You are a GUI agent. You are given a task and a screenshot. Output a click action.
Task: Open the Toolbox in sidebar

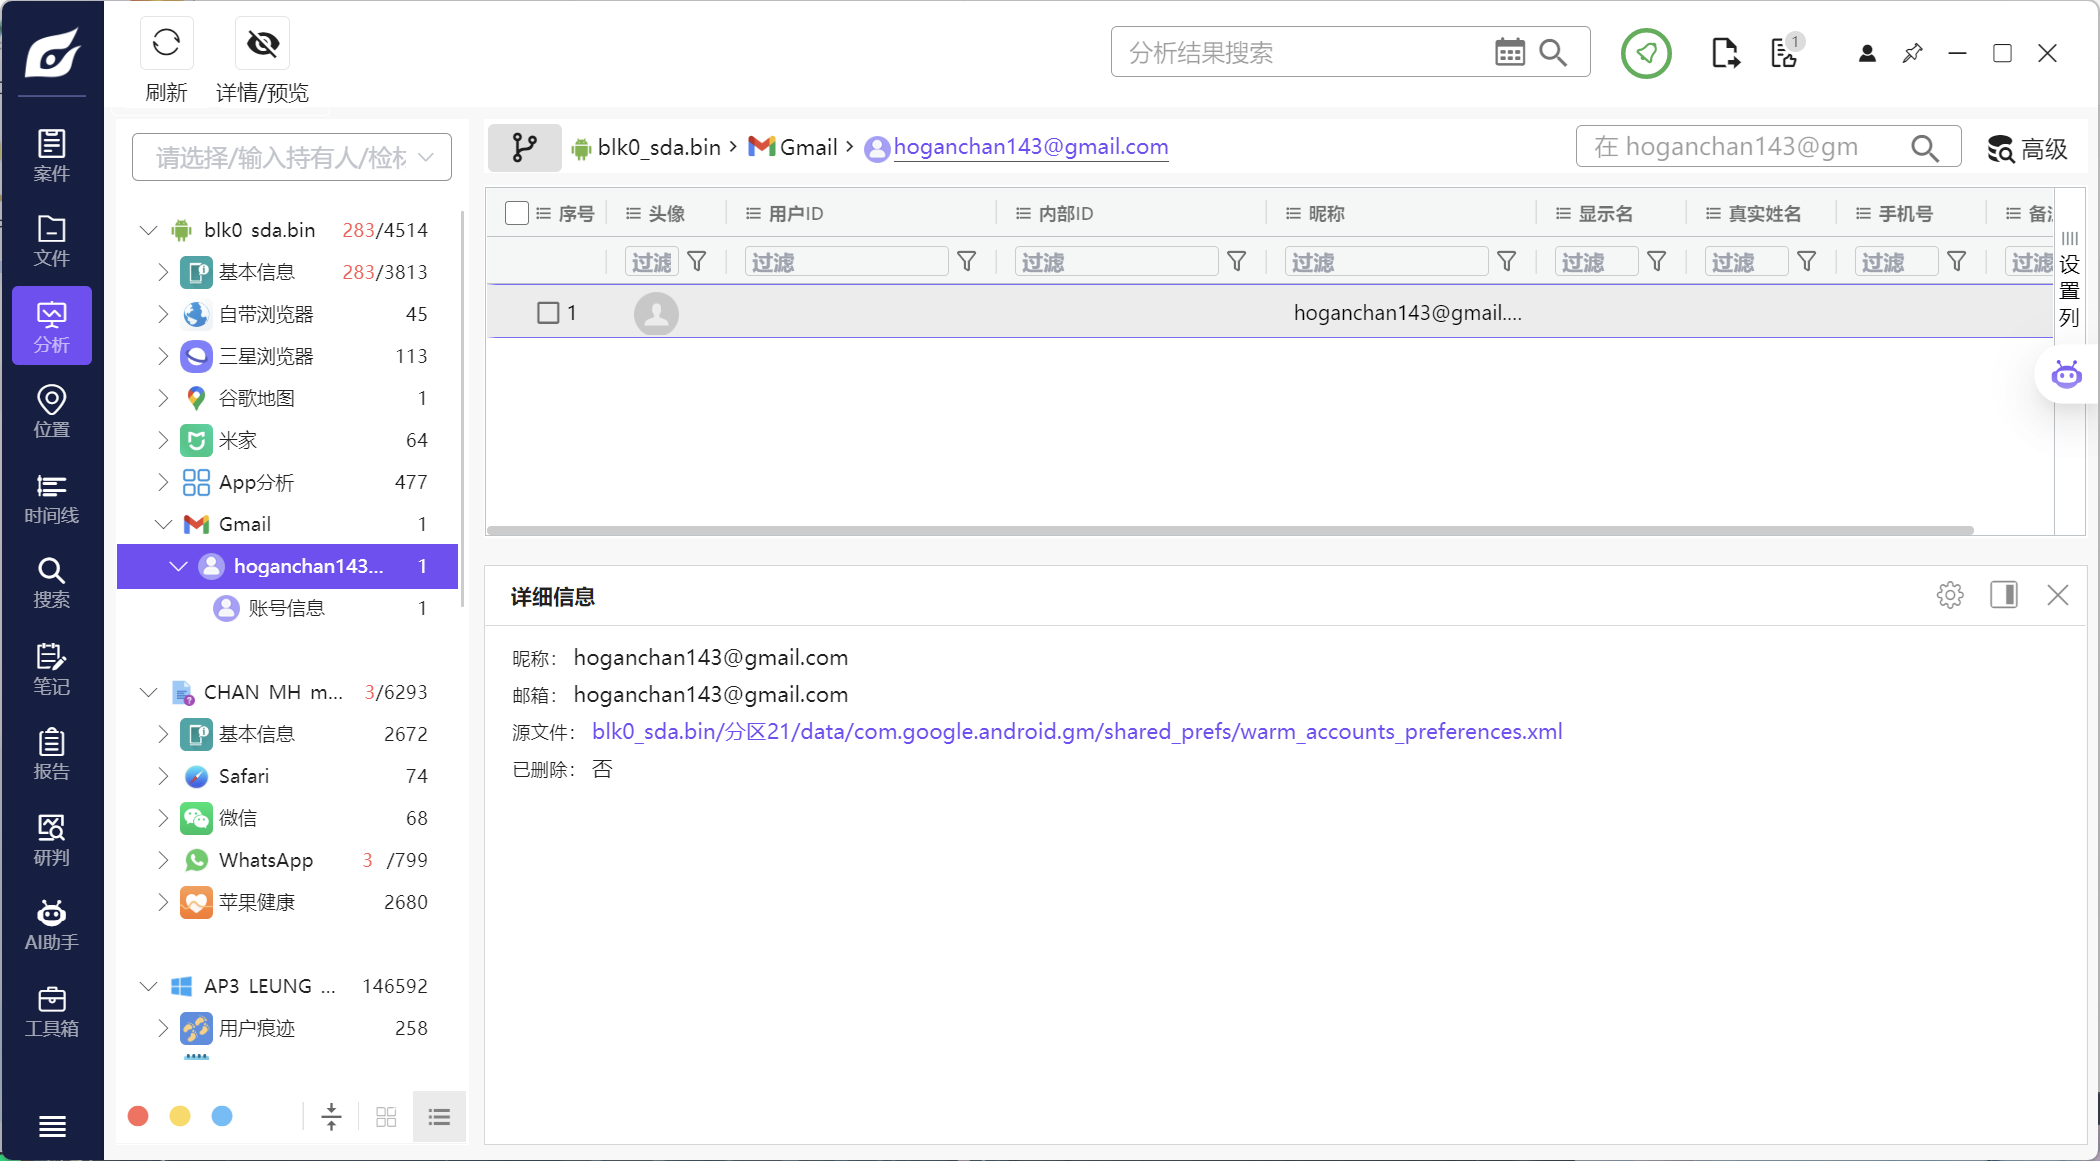[x=51, y=1011]
